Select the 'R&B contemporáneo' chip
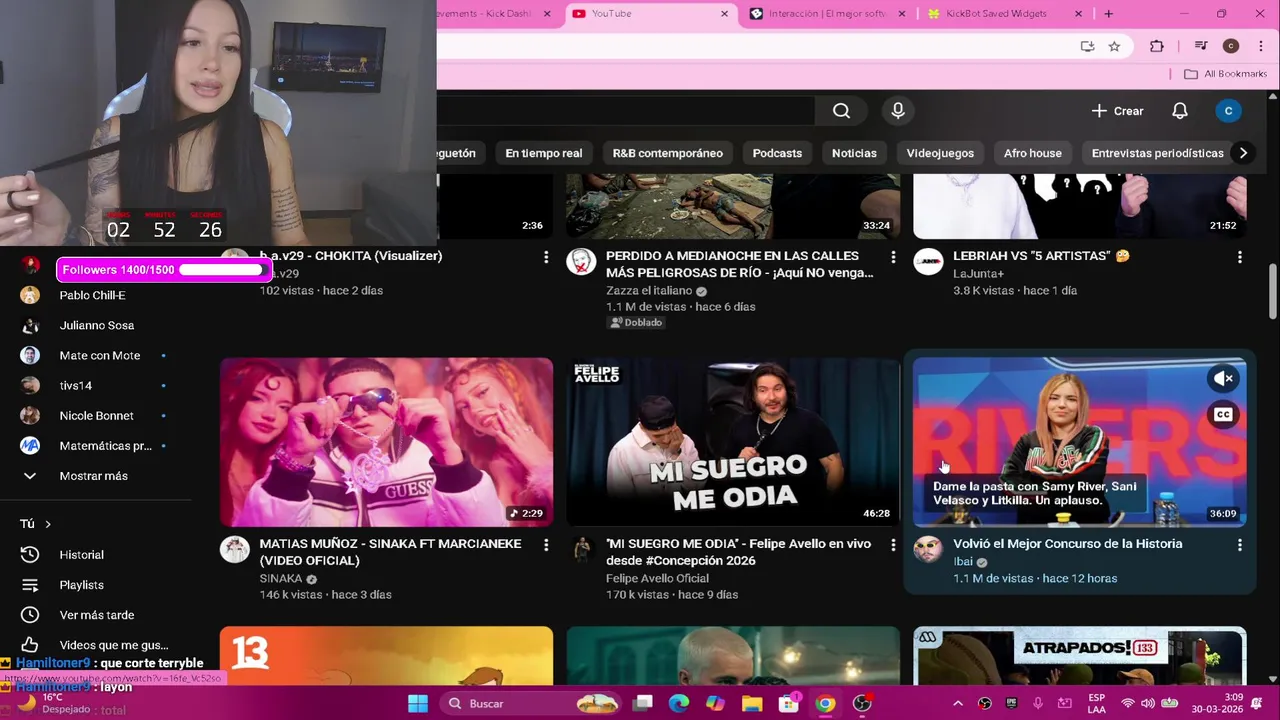 (667, 153)
